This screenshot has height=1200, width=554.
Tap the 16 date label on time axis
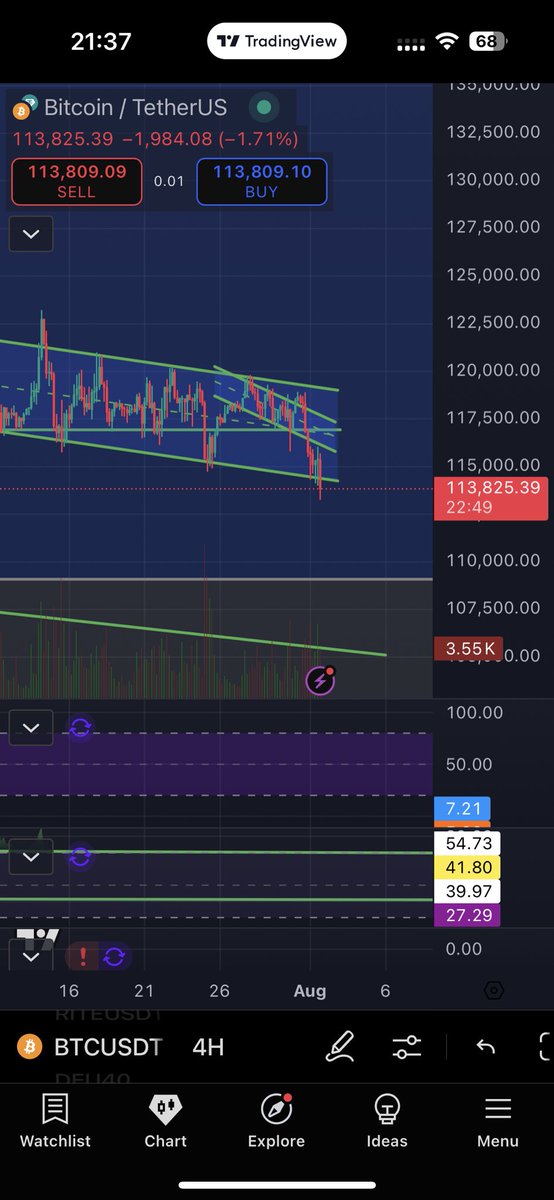pyautogui.click(x=68, y=991)
